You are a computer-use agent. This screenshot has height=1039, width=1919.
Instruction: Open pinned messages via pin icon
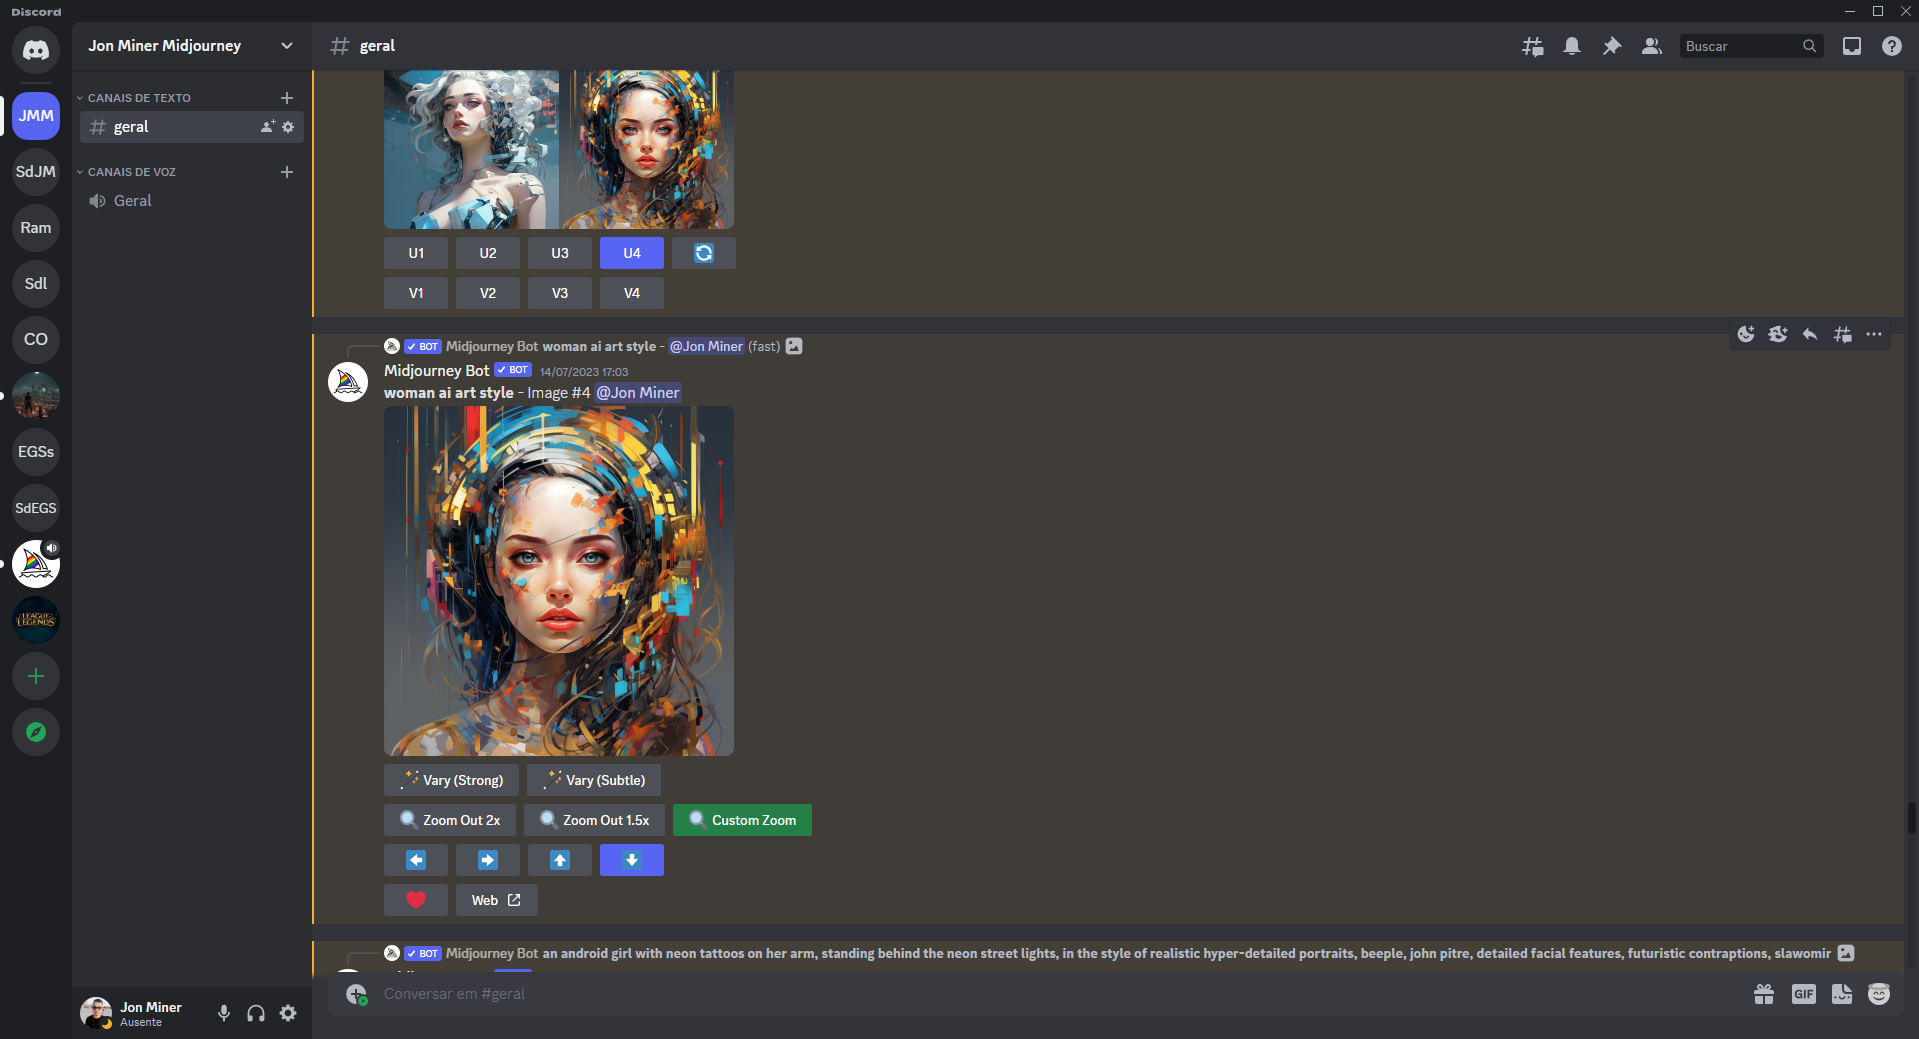pos(1612,46)
